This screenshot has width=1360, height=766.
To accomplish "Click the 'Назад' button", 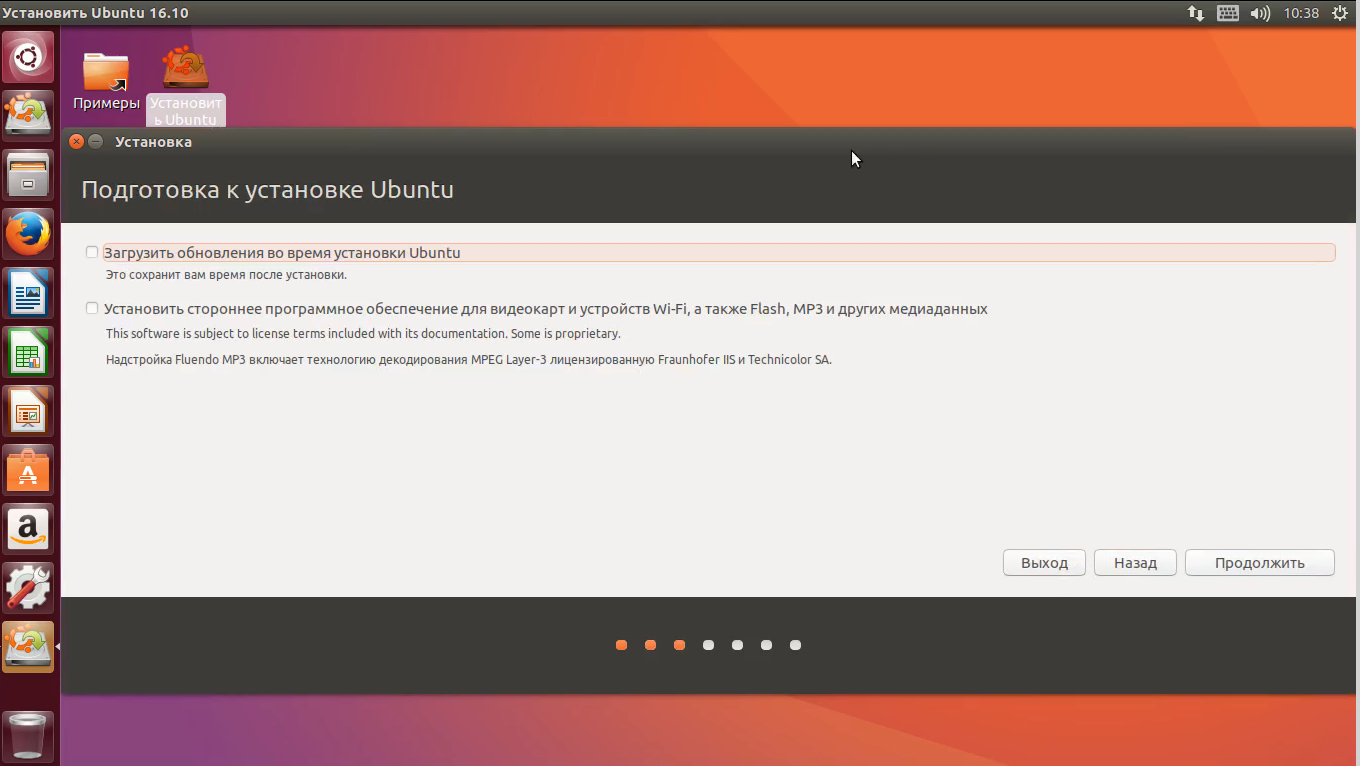I will [x=1135, y=563].
